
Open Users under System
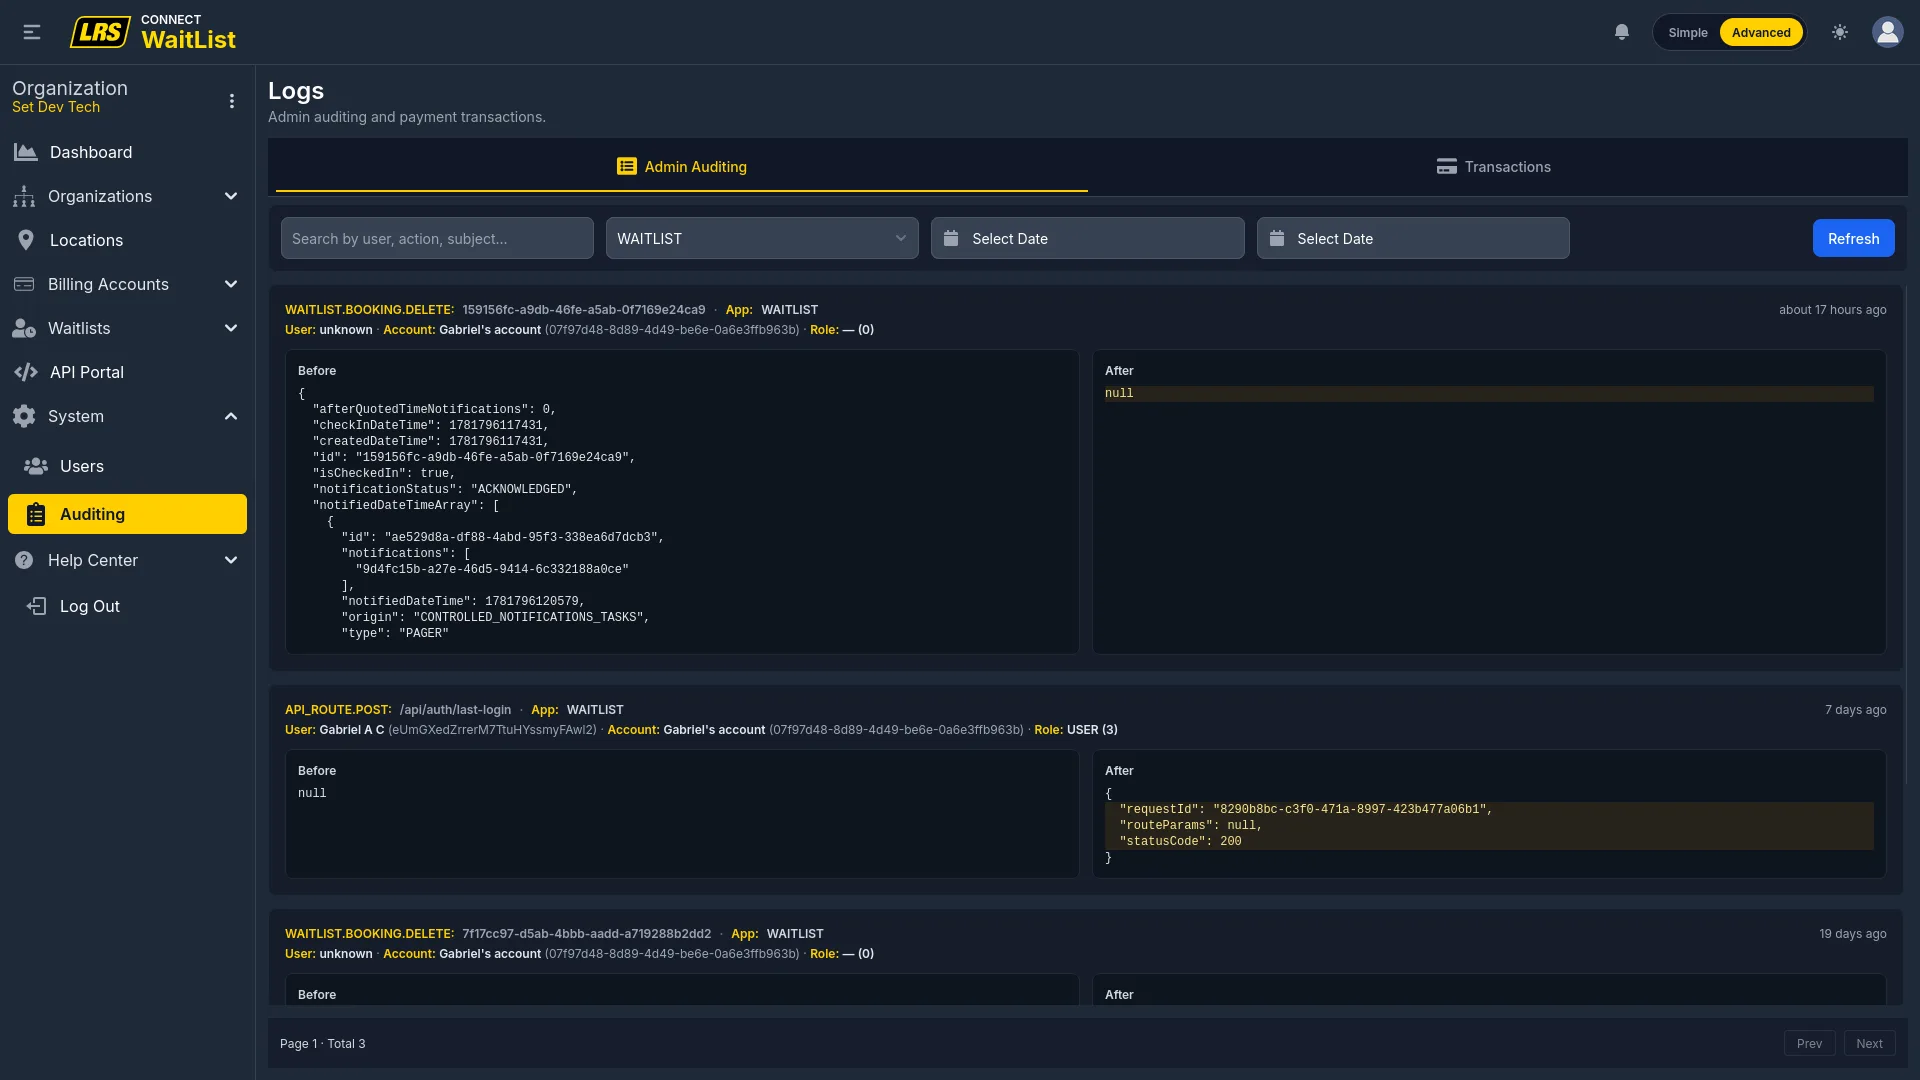pyautogui.click(x=127, y=466)
